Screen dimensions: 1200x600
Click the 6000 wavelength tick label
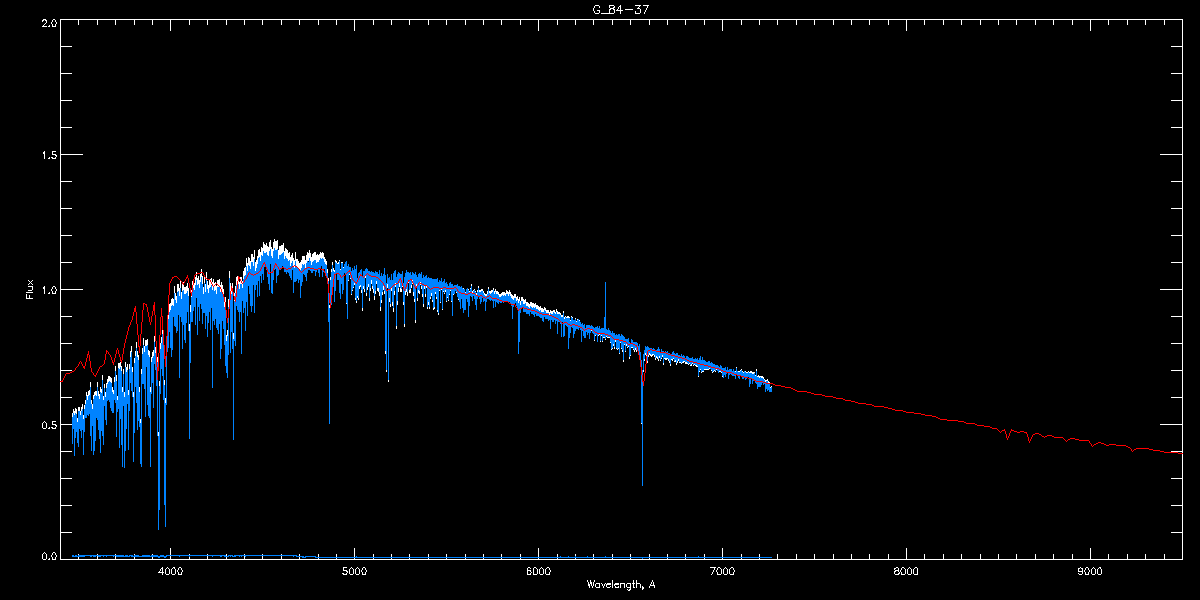(x=538, y=572)
